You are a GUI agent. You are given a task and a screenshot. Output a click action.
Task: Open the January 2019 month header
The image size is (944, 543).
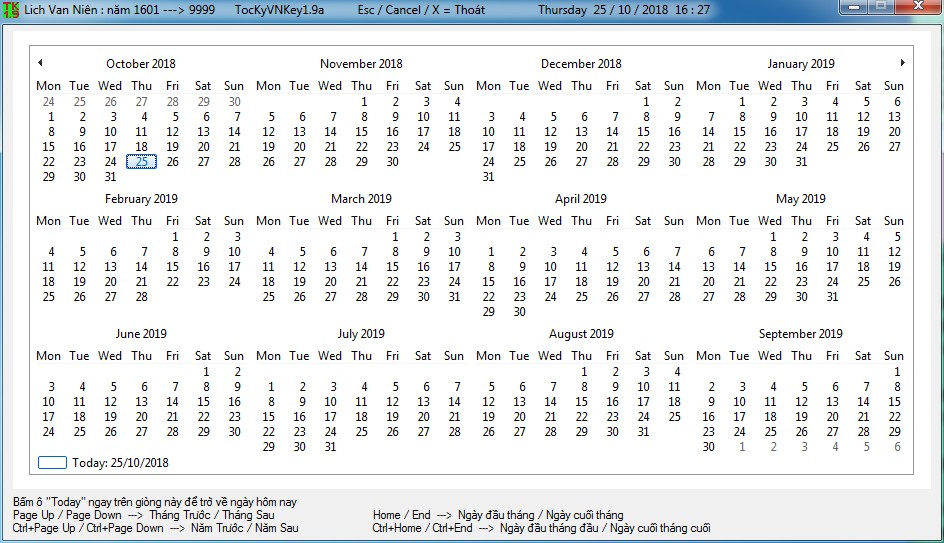pos(801,64)
